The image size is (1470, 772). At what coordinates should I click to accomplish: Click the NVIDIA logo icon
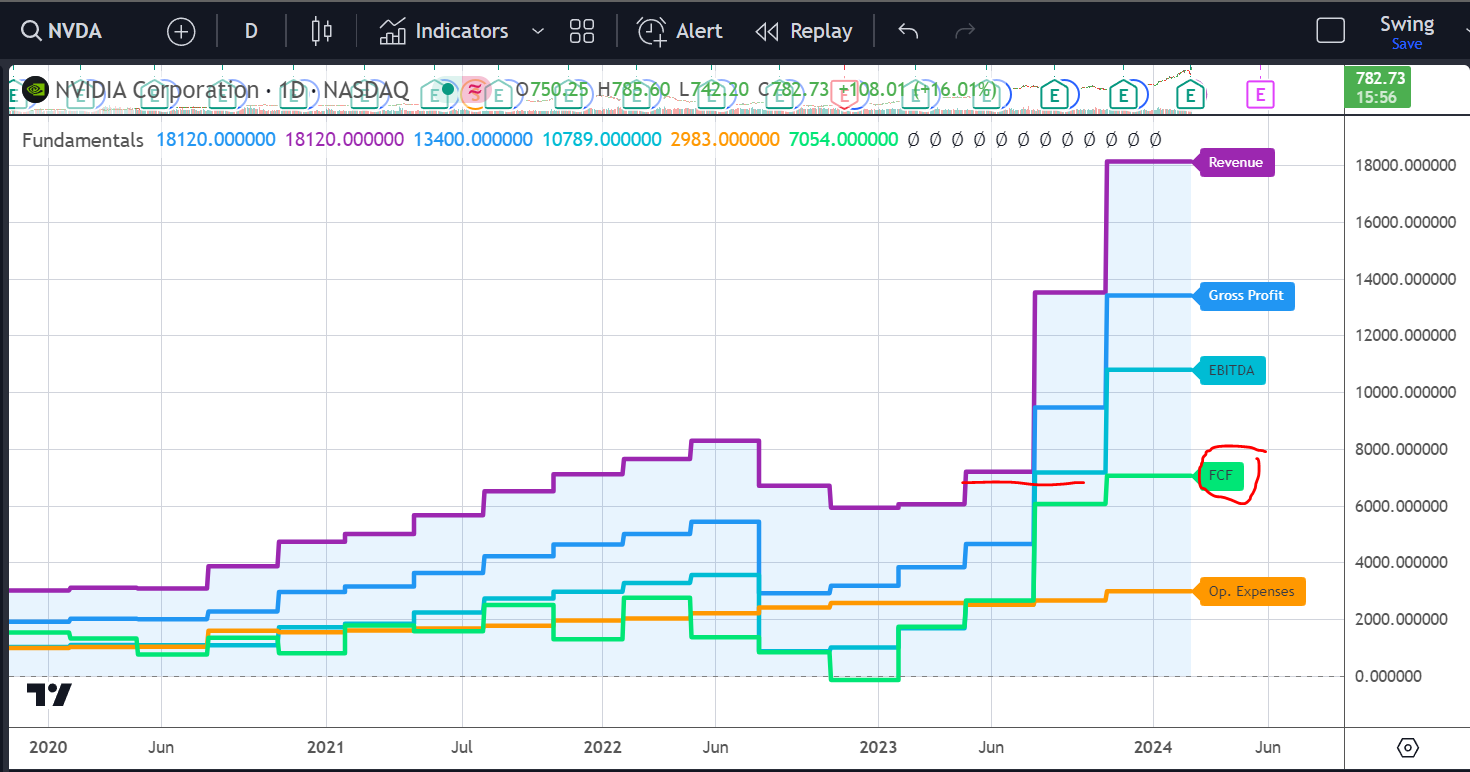tap(35, 89)
